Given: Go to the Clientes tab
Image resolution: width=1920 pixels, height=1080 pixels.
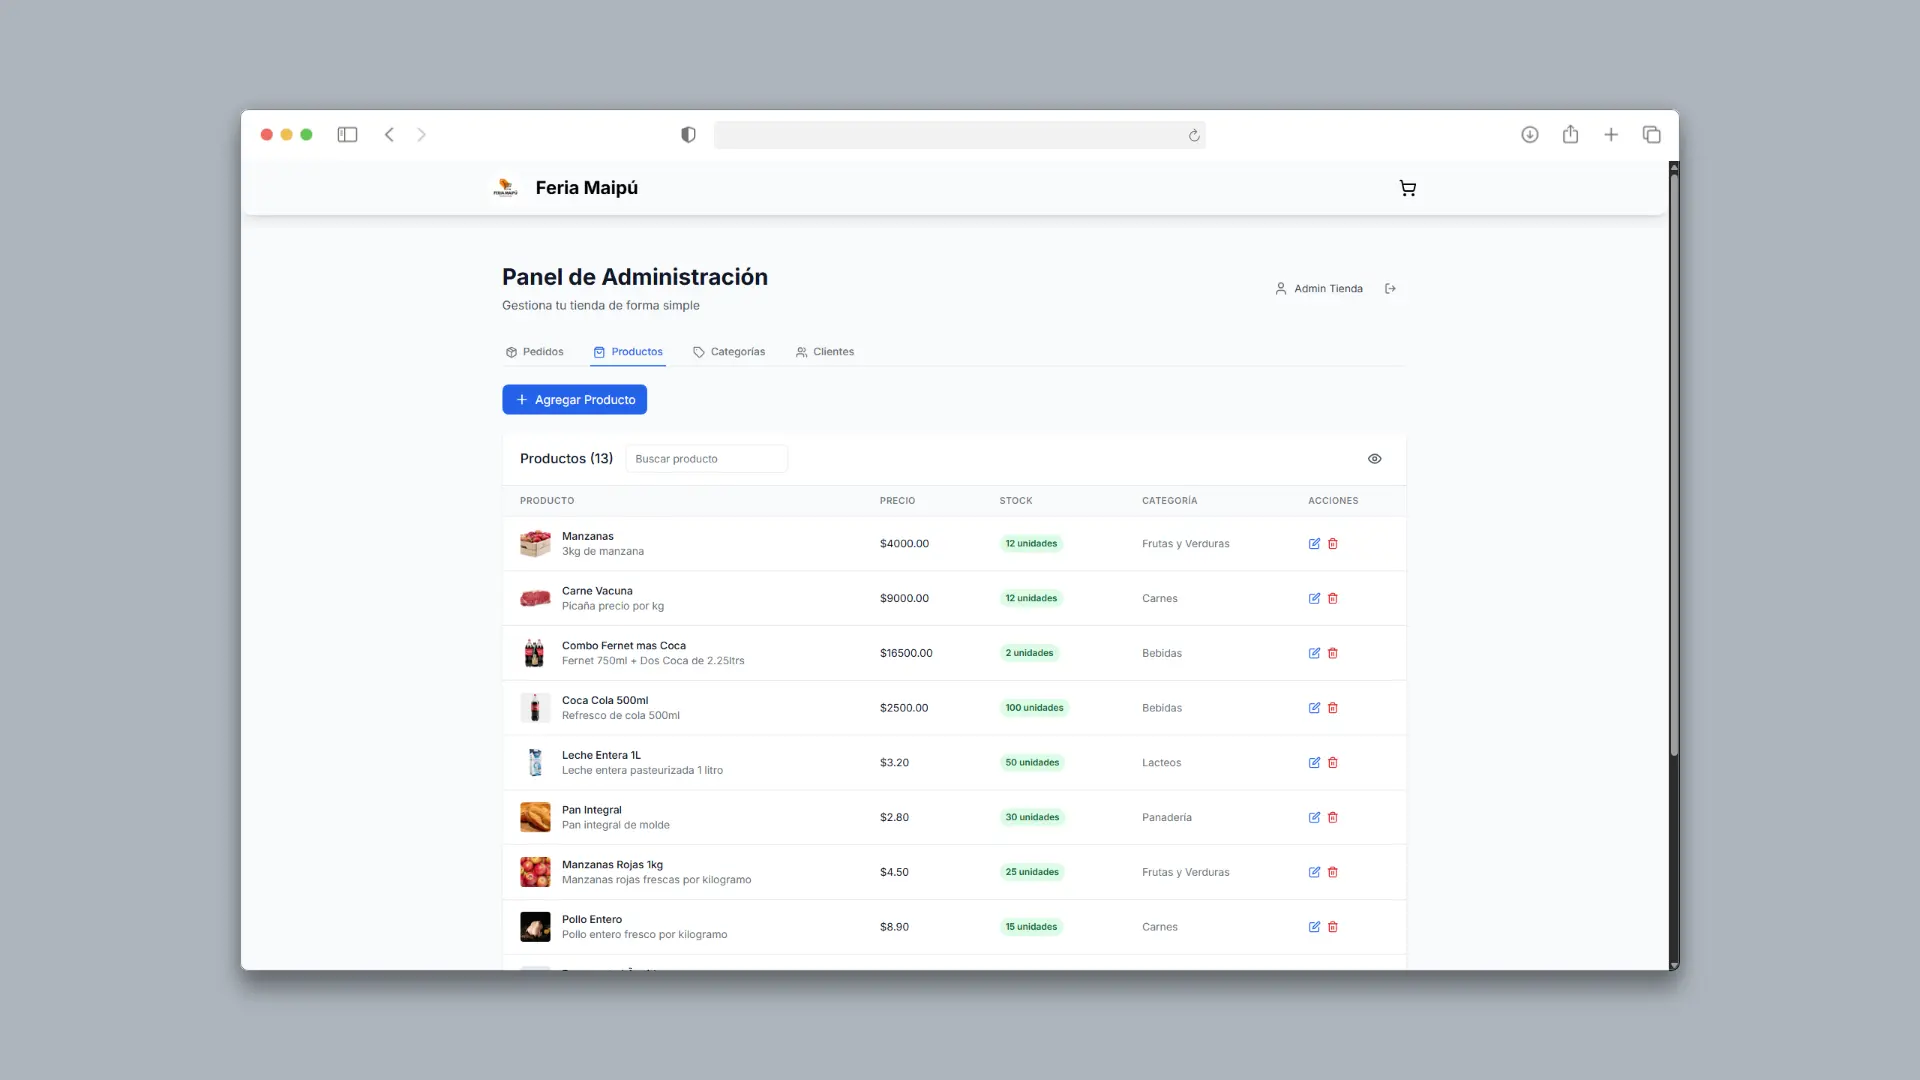Looking at the screenshot, I should tap(825, 352).
